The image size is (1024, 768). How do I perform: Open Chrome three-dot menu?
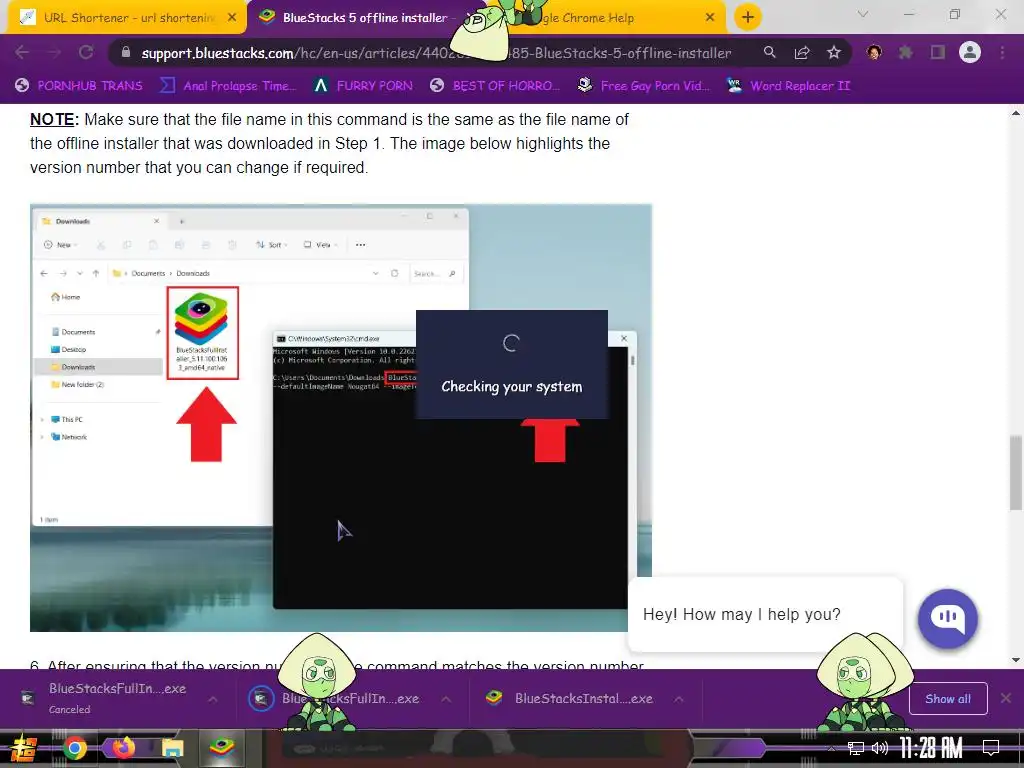1002,52
